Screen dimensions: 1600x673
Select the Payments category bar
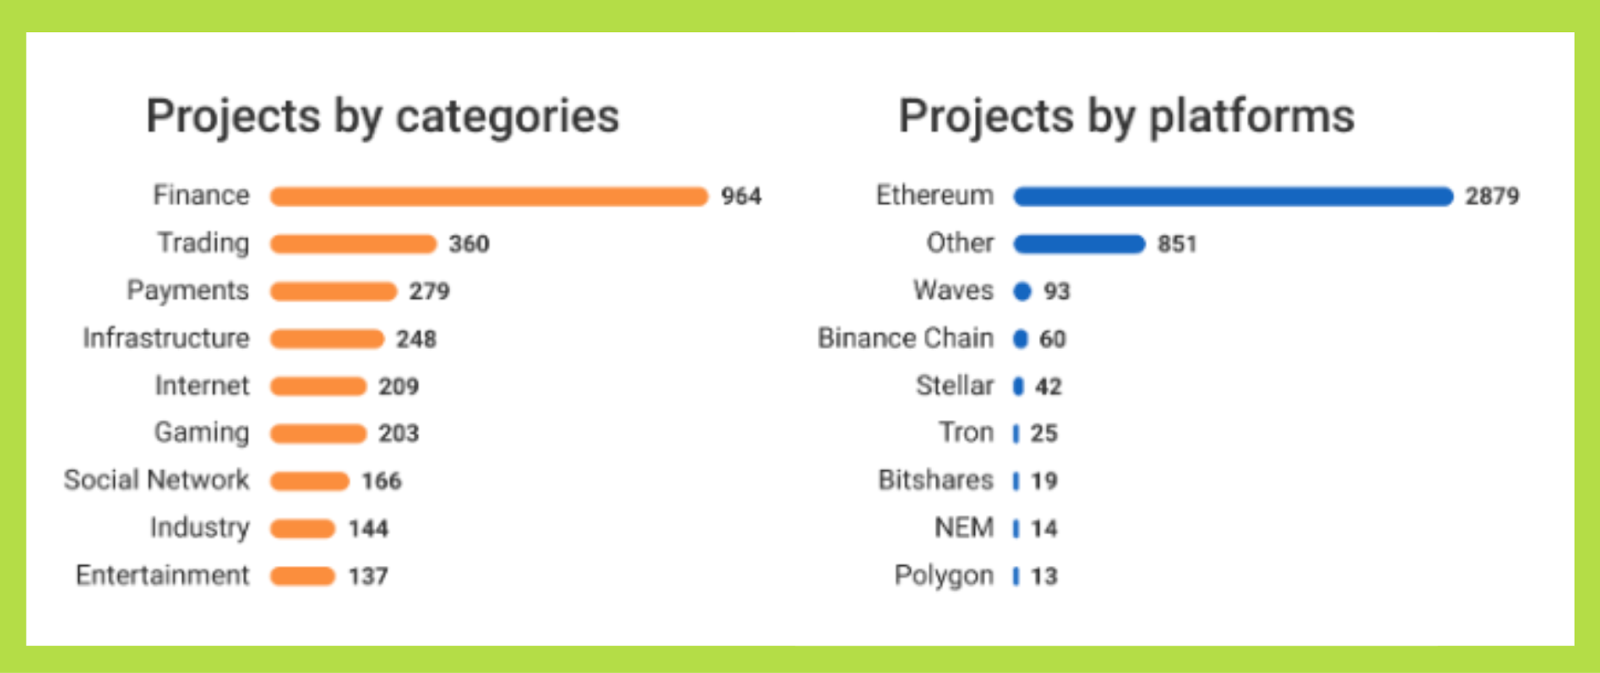click(333, 291)
